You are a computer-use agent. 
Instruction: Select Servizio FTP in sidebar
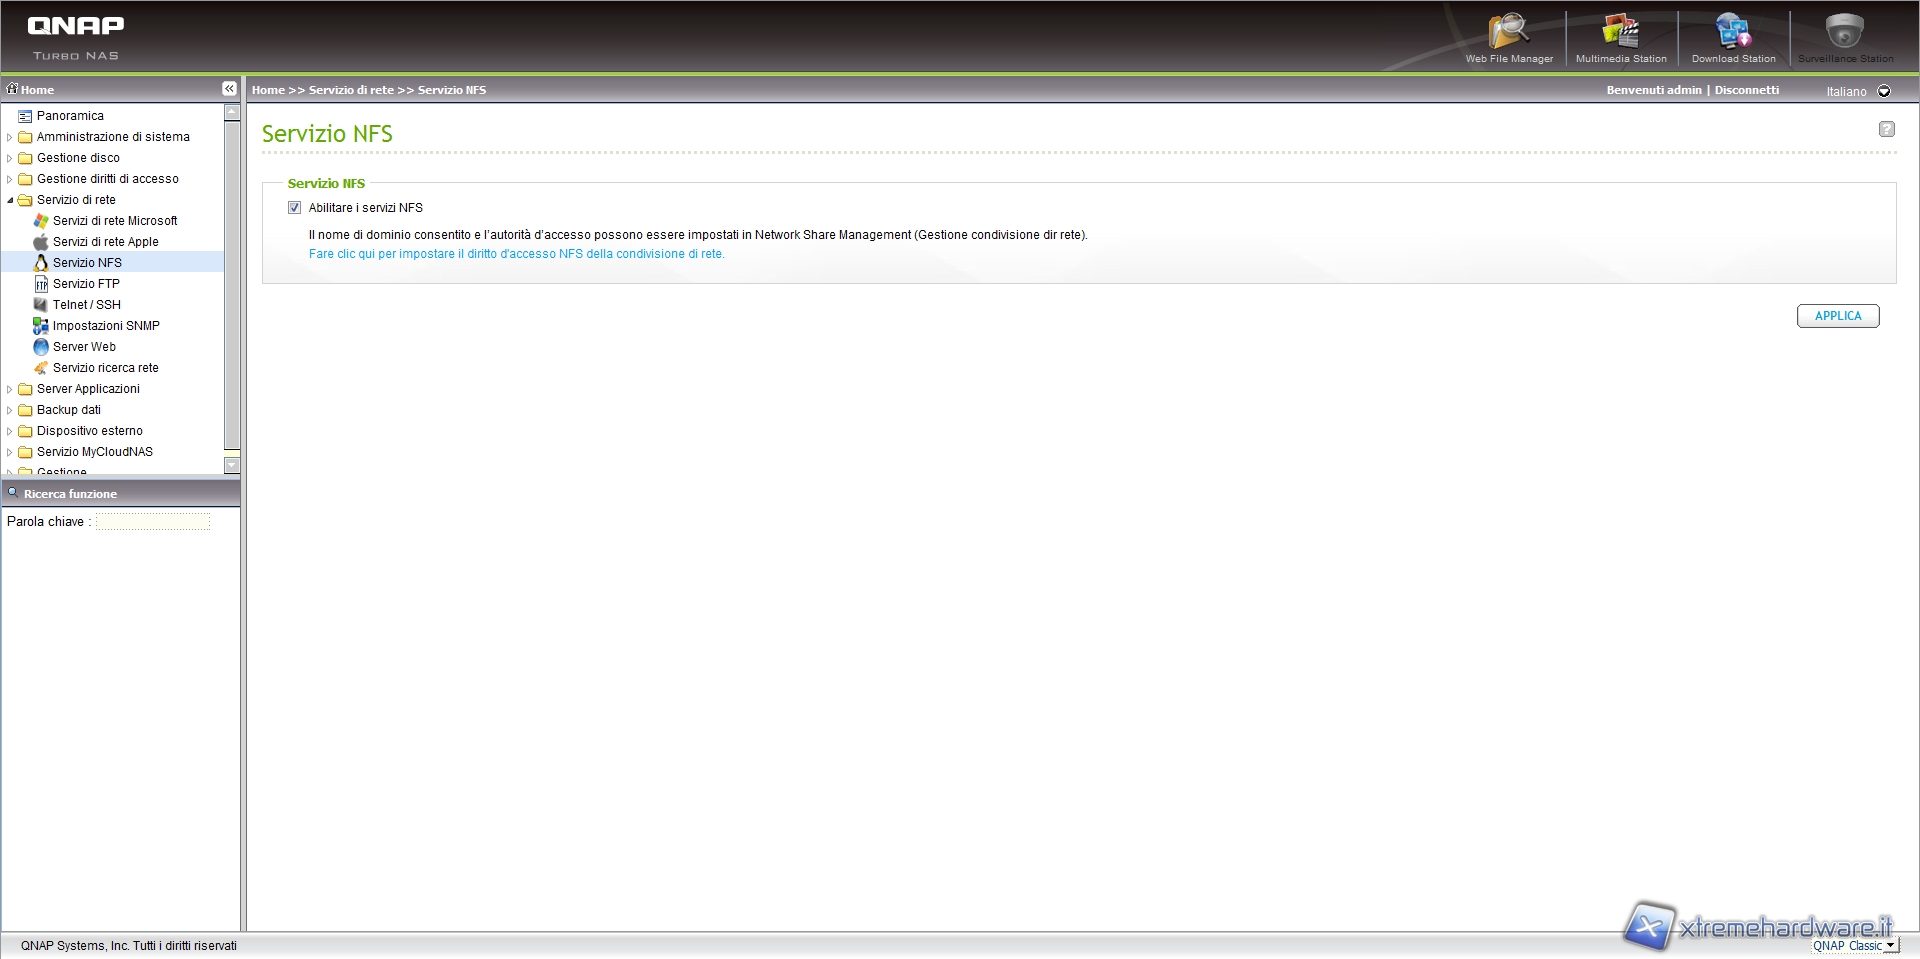(86, 284)
